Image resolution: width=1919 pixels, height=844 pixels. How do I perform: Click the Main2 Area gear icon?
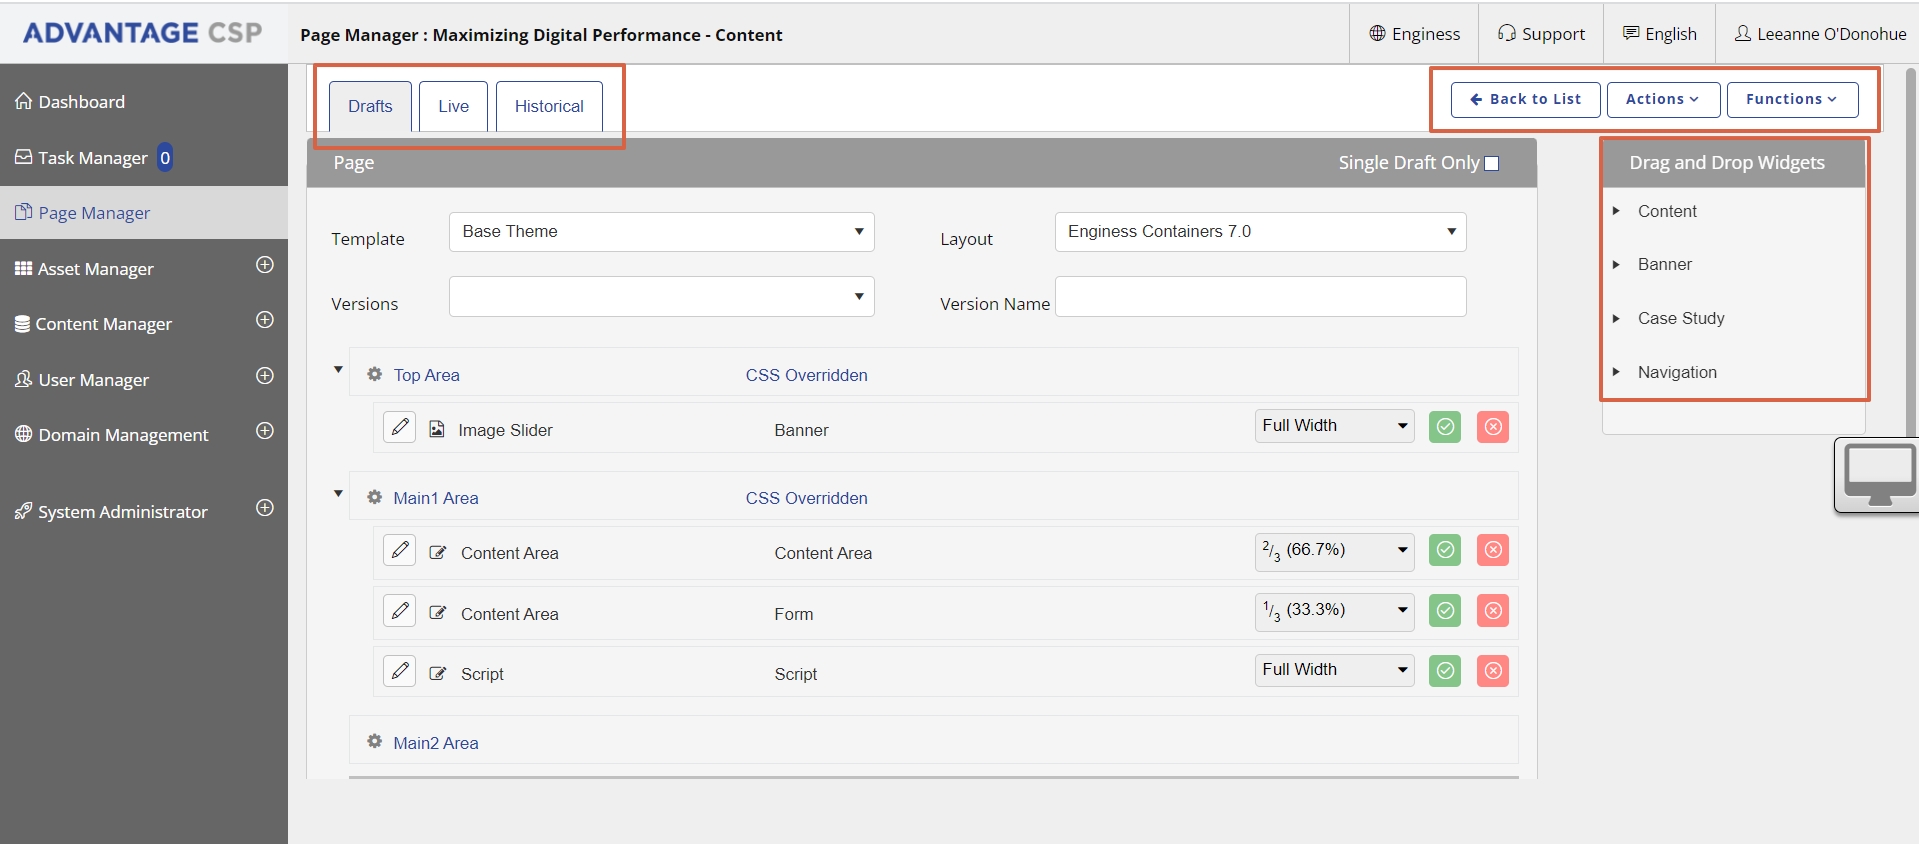375,742
